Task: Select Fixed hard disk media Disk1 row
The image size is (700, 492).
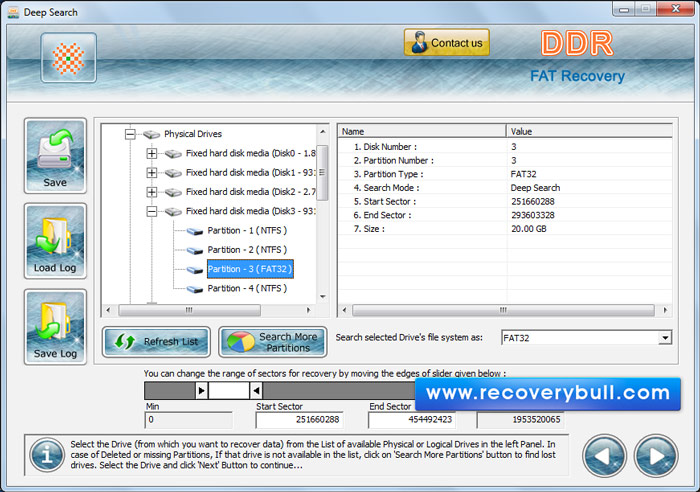Action: pyautogui.click(x=250, y=173)
